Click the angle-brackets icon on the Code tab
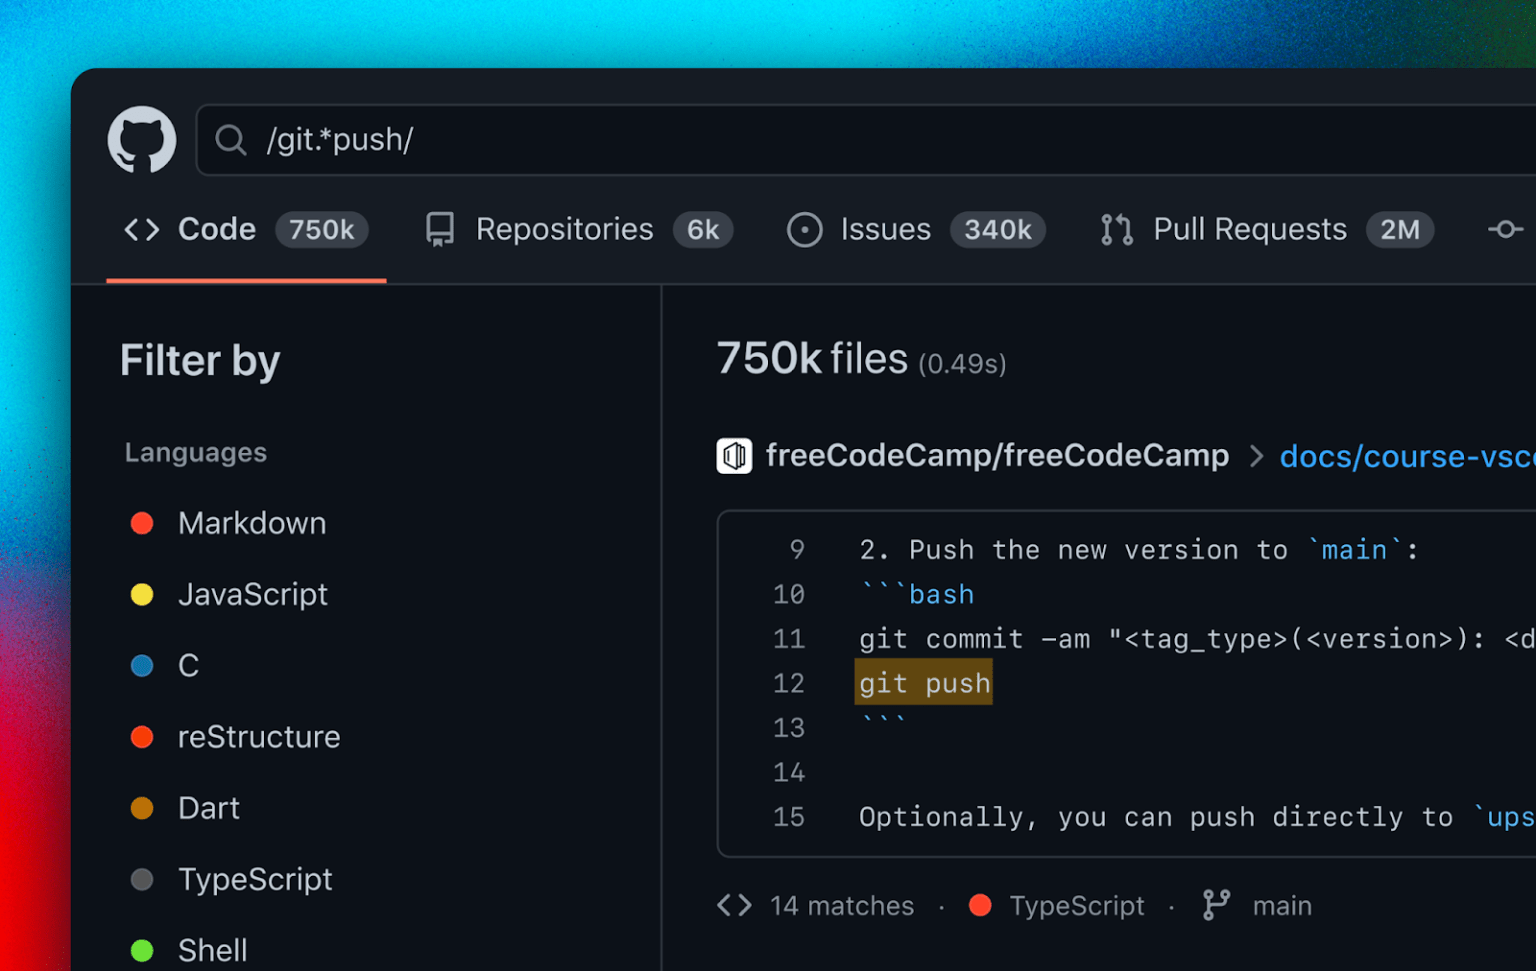Viewport: 1536px width, 971px height. click(141, 229)
